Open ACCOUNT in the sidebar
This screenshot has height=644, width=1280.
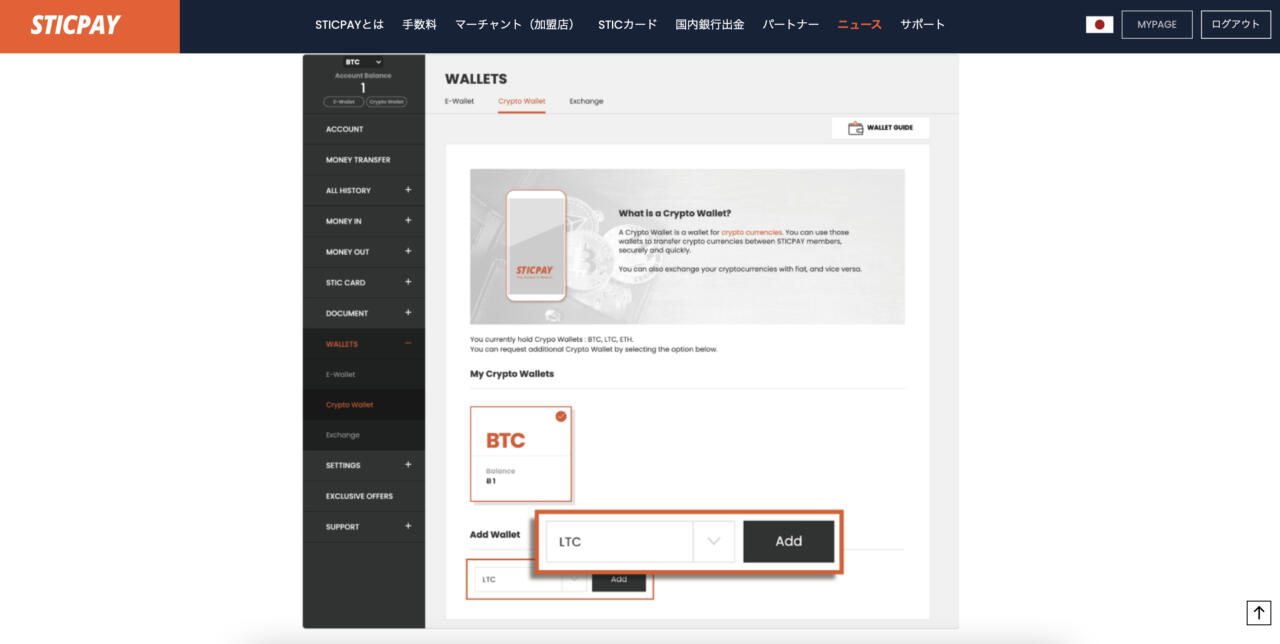[364, 129]
